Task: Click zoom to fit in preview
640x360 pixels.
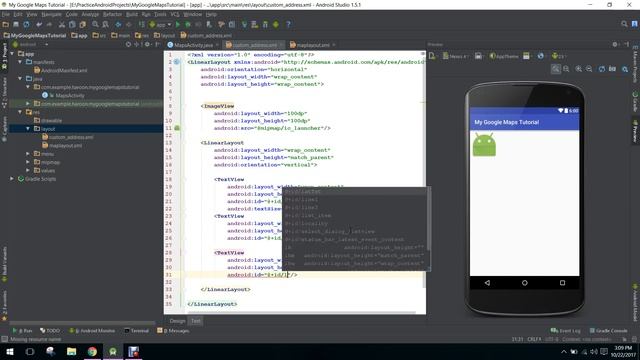Action: [x=556, y=69]
